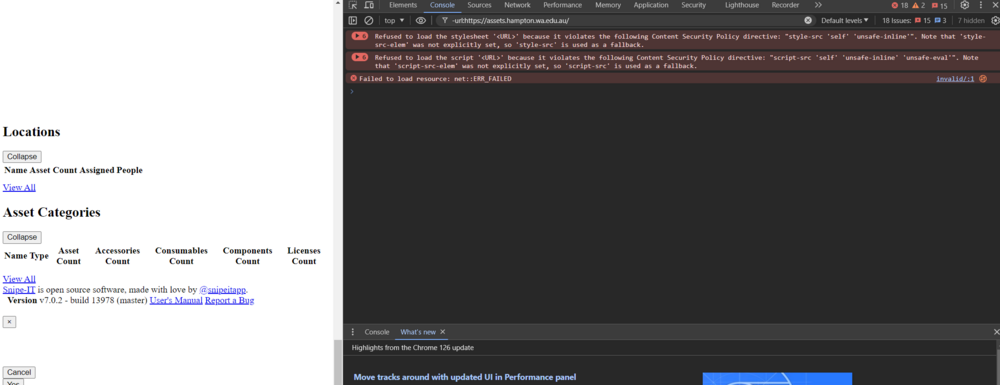Switch to the Sources tab
Viewport: 1000px width, 385px height.
point(479,5)
